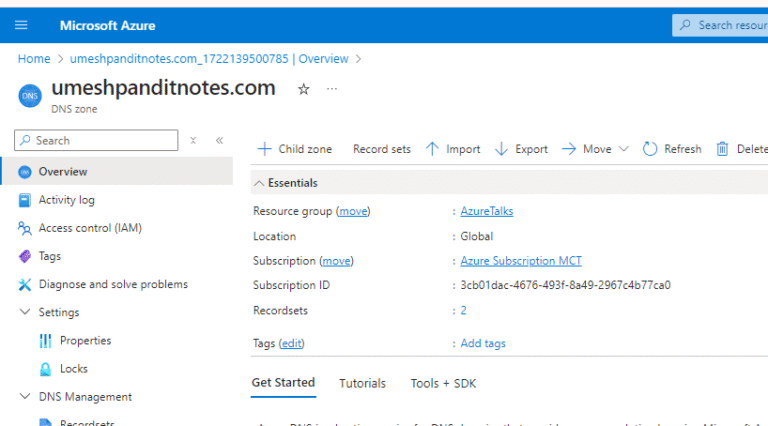Click Add tags link

483,343
